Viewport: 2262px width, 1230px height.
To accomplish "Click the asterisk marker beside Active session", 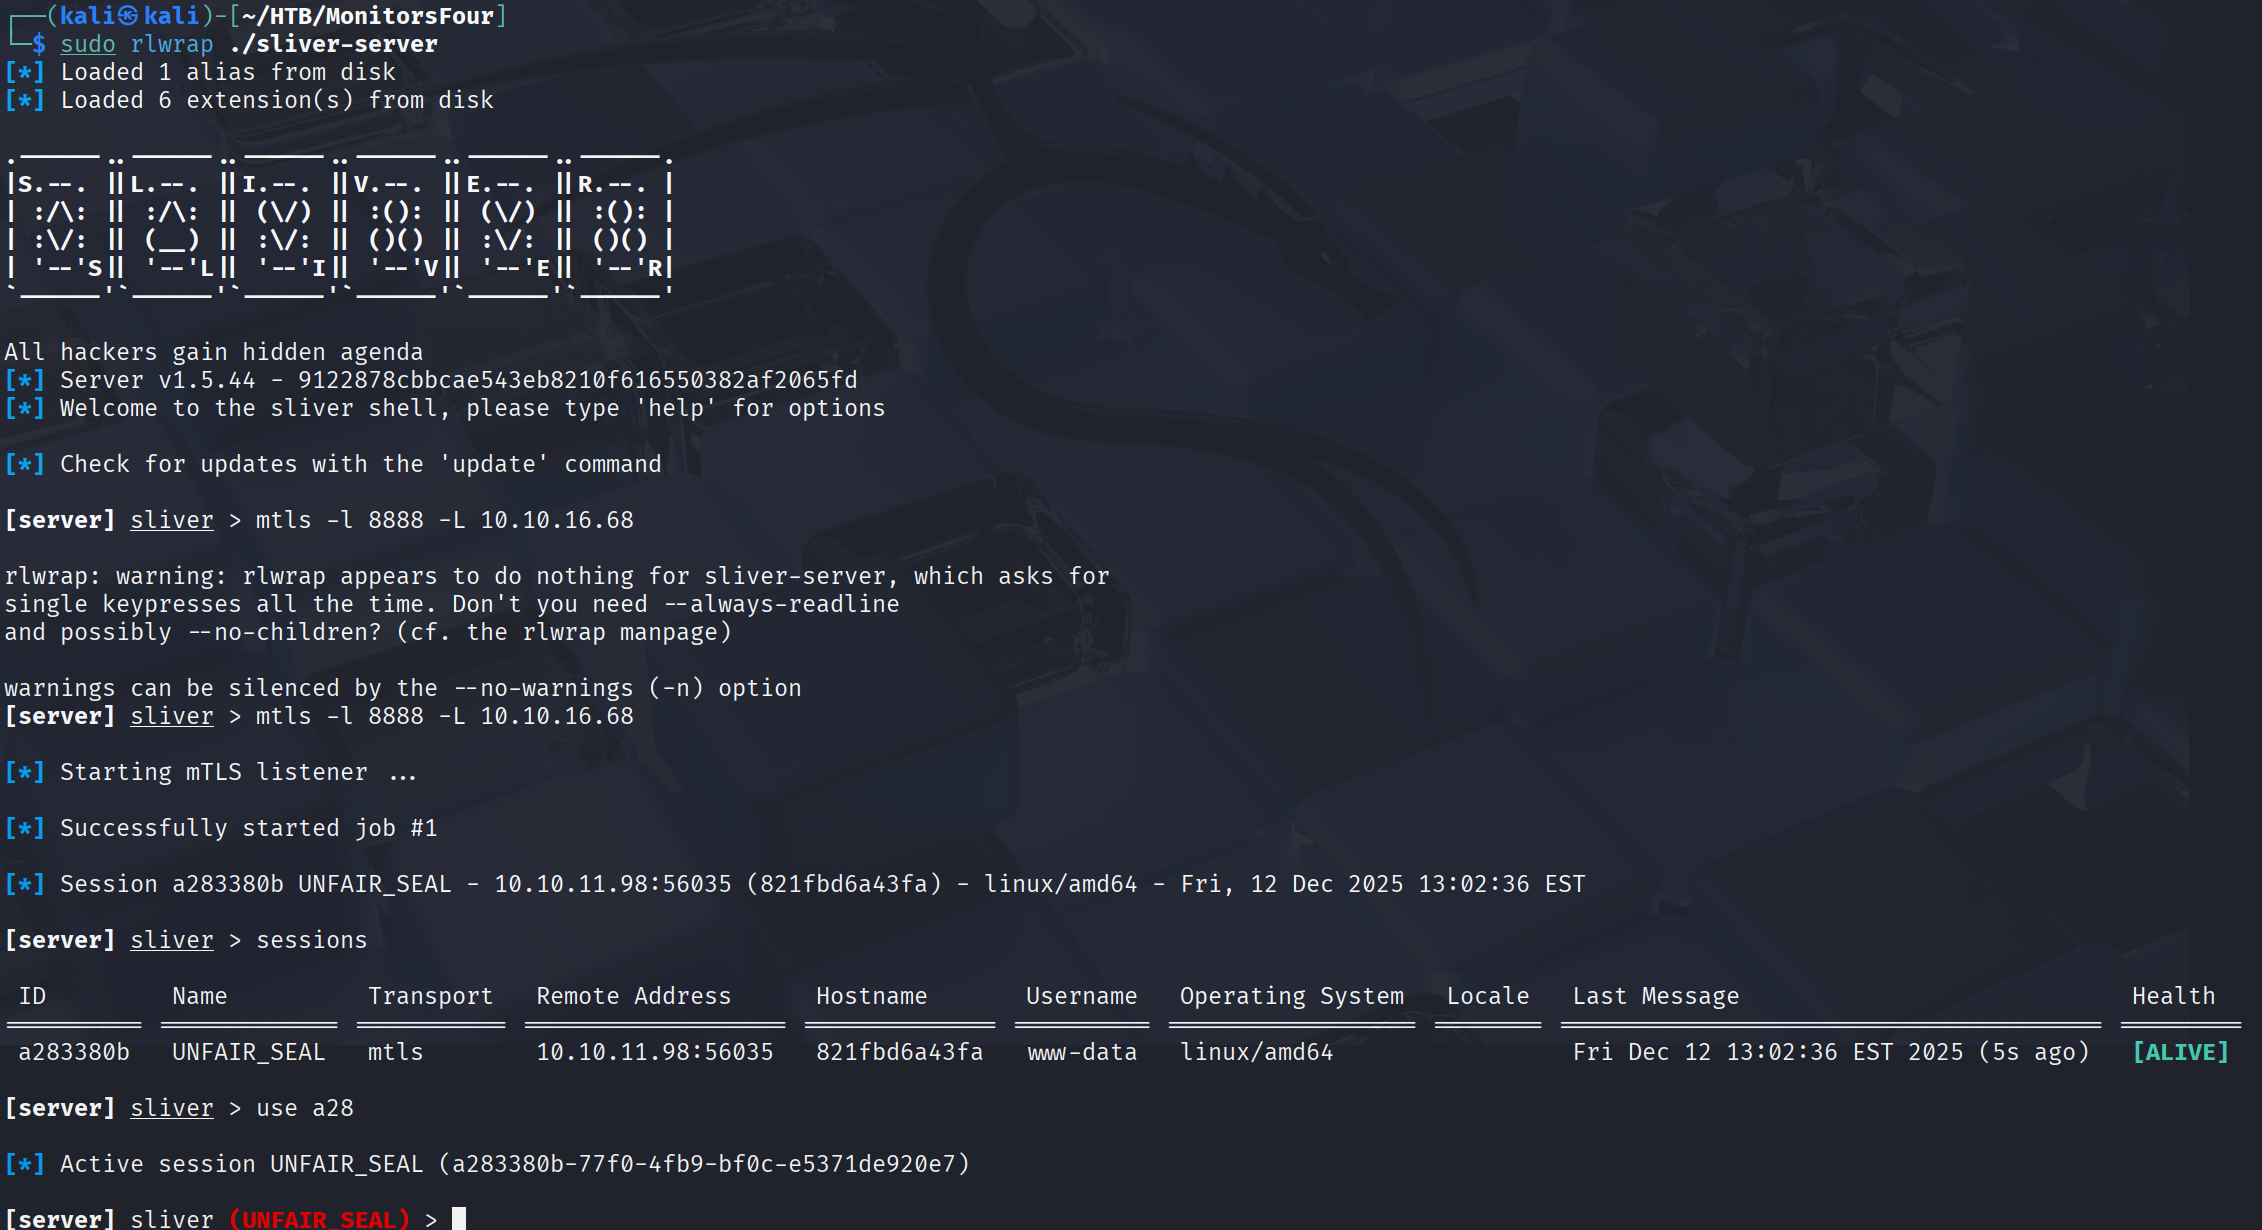I will pos(24,1164).
